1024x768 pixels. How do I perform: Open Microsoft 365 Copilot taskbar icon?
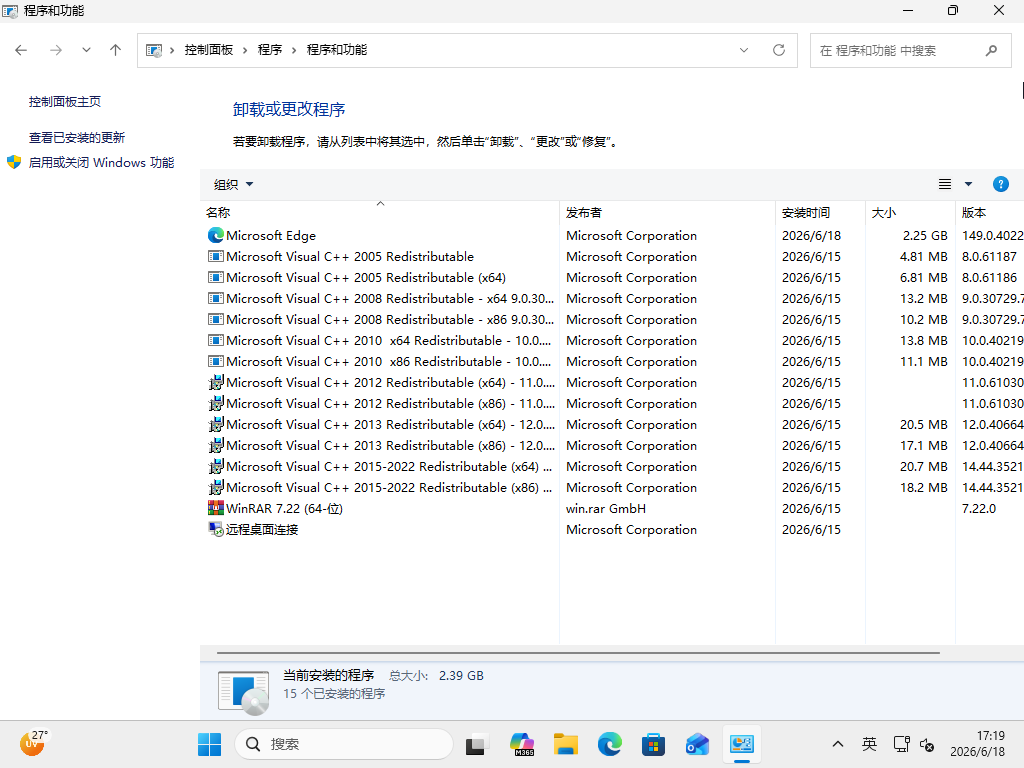pos(522,744)
